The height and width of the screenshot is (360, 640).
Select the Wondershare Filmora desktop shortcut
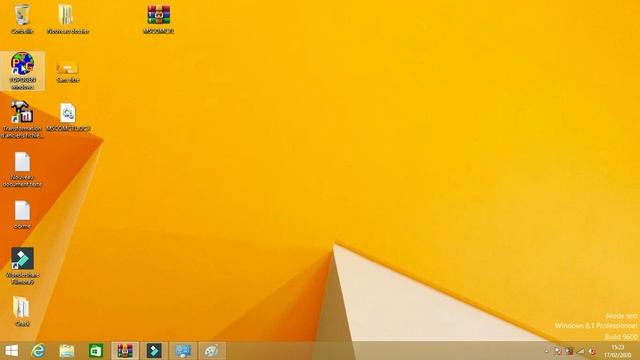(x=22, y=266)
